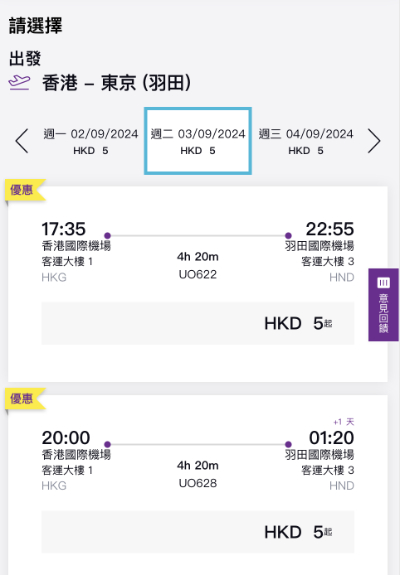
Task: Click the 4h 20m duration on UO622
Action: click(x=198, y=257)
